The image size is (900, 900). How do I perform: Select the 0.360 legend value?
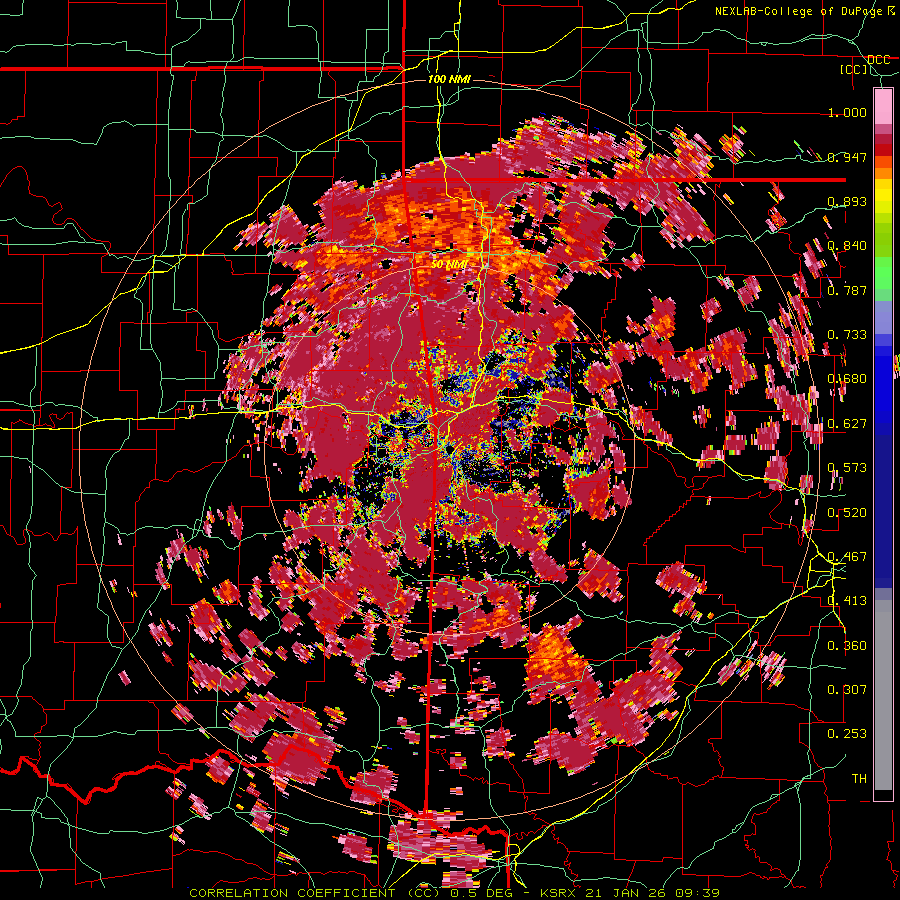[847, 646]
